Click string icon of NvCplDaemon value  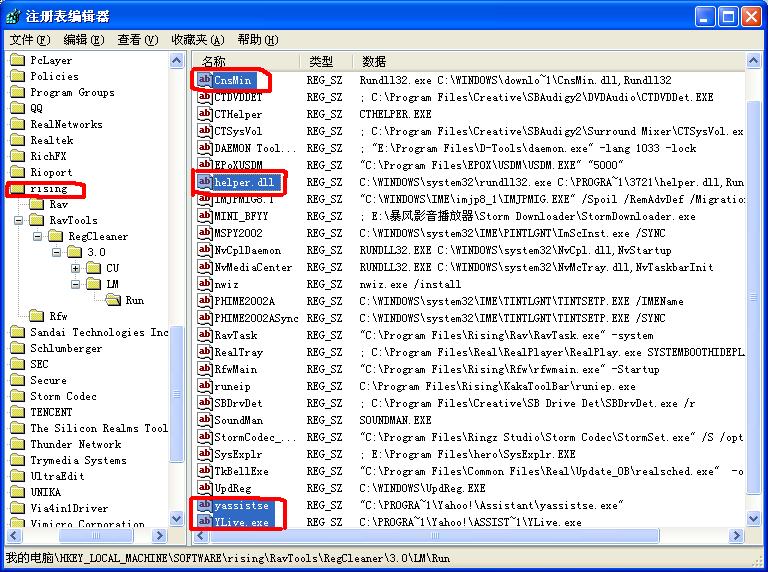click(x=204, y=250)
